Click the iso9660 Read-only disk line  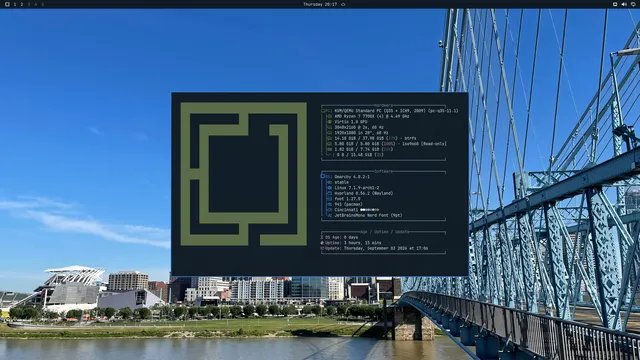point(390,144)
